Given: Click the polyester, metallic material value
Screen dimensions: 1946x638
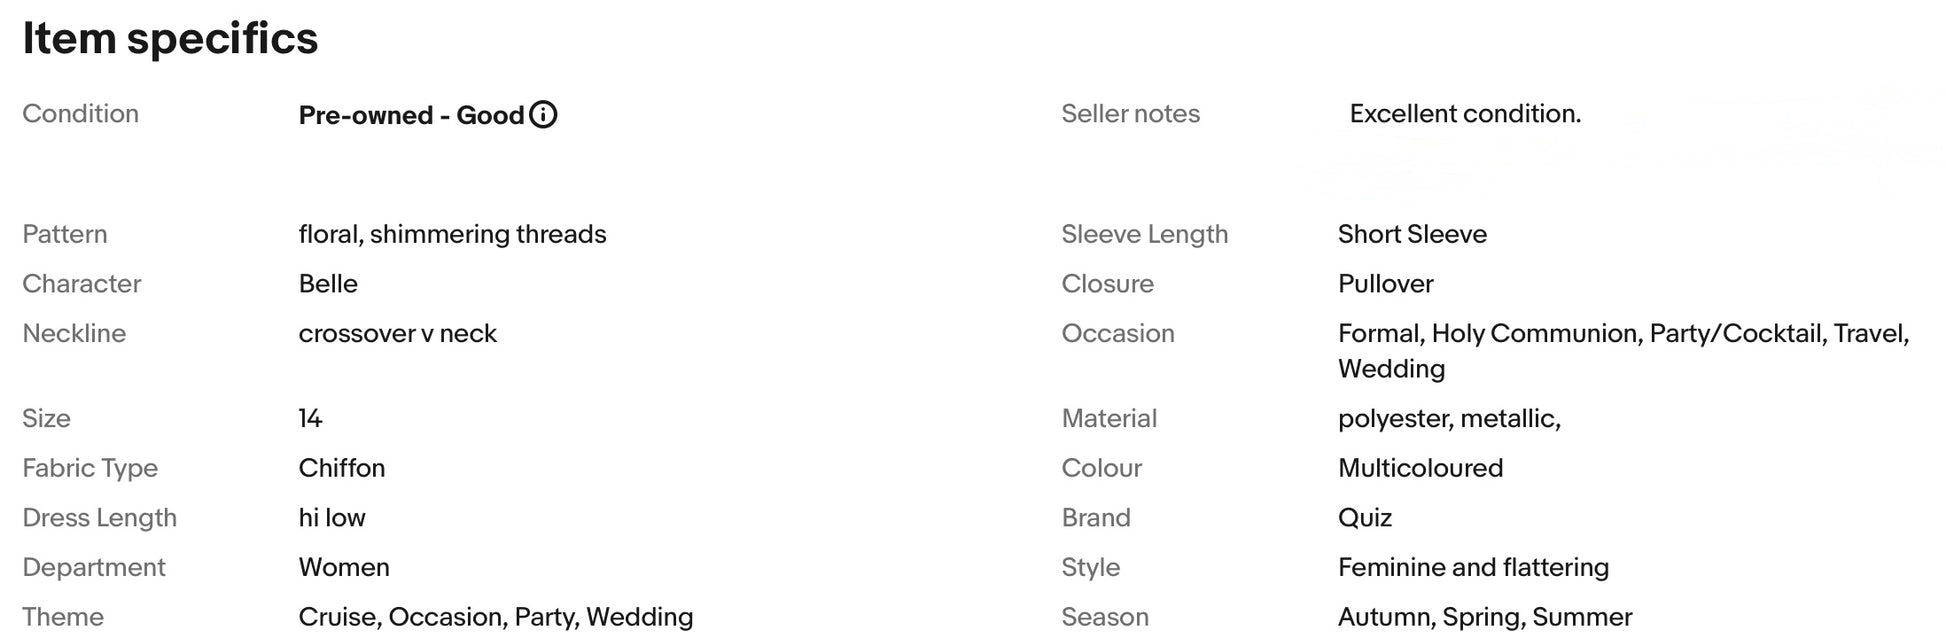Looking at the screenshot, I should 1450,419.
